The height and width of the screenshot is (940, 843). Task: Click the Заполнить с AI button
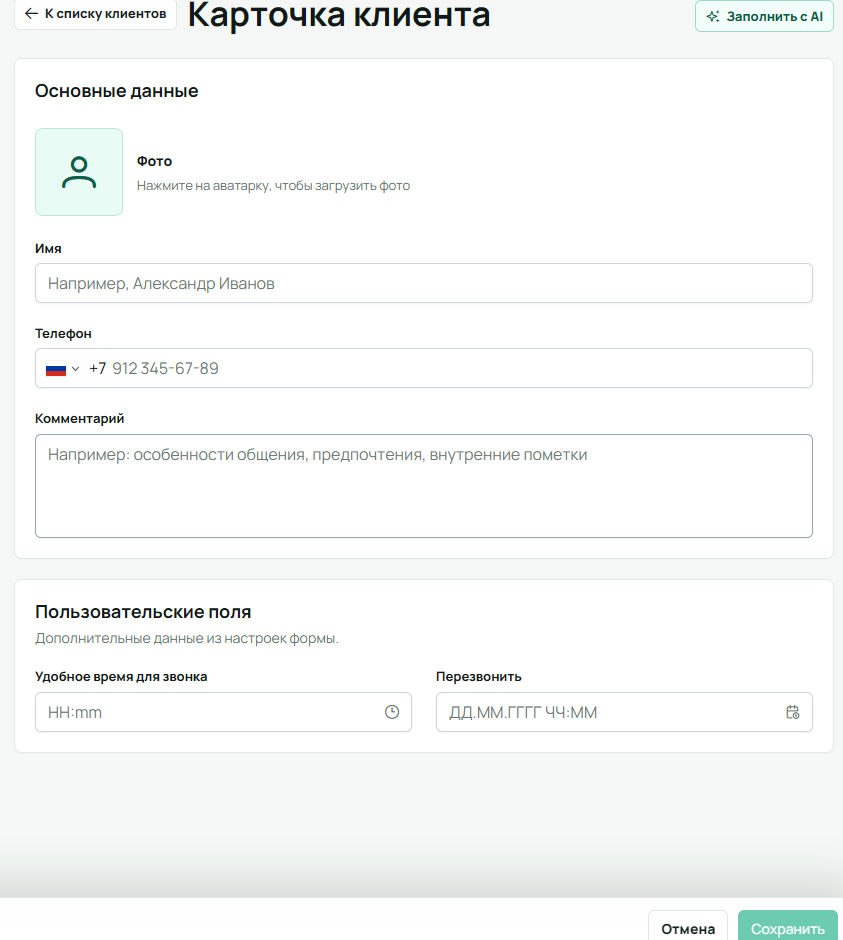coord(764,16)
